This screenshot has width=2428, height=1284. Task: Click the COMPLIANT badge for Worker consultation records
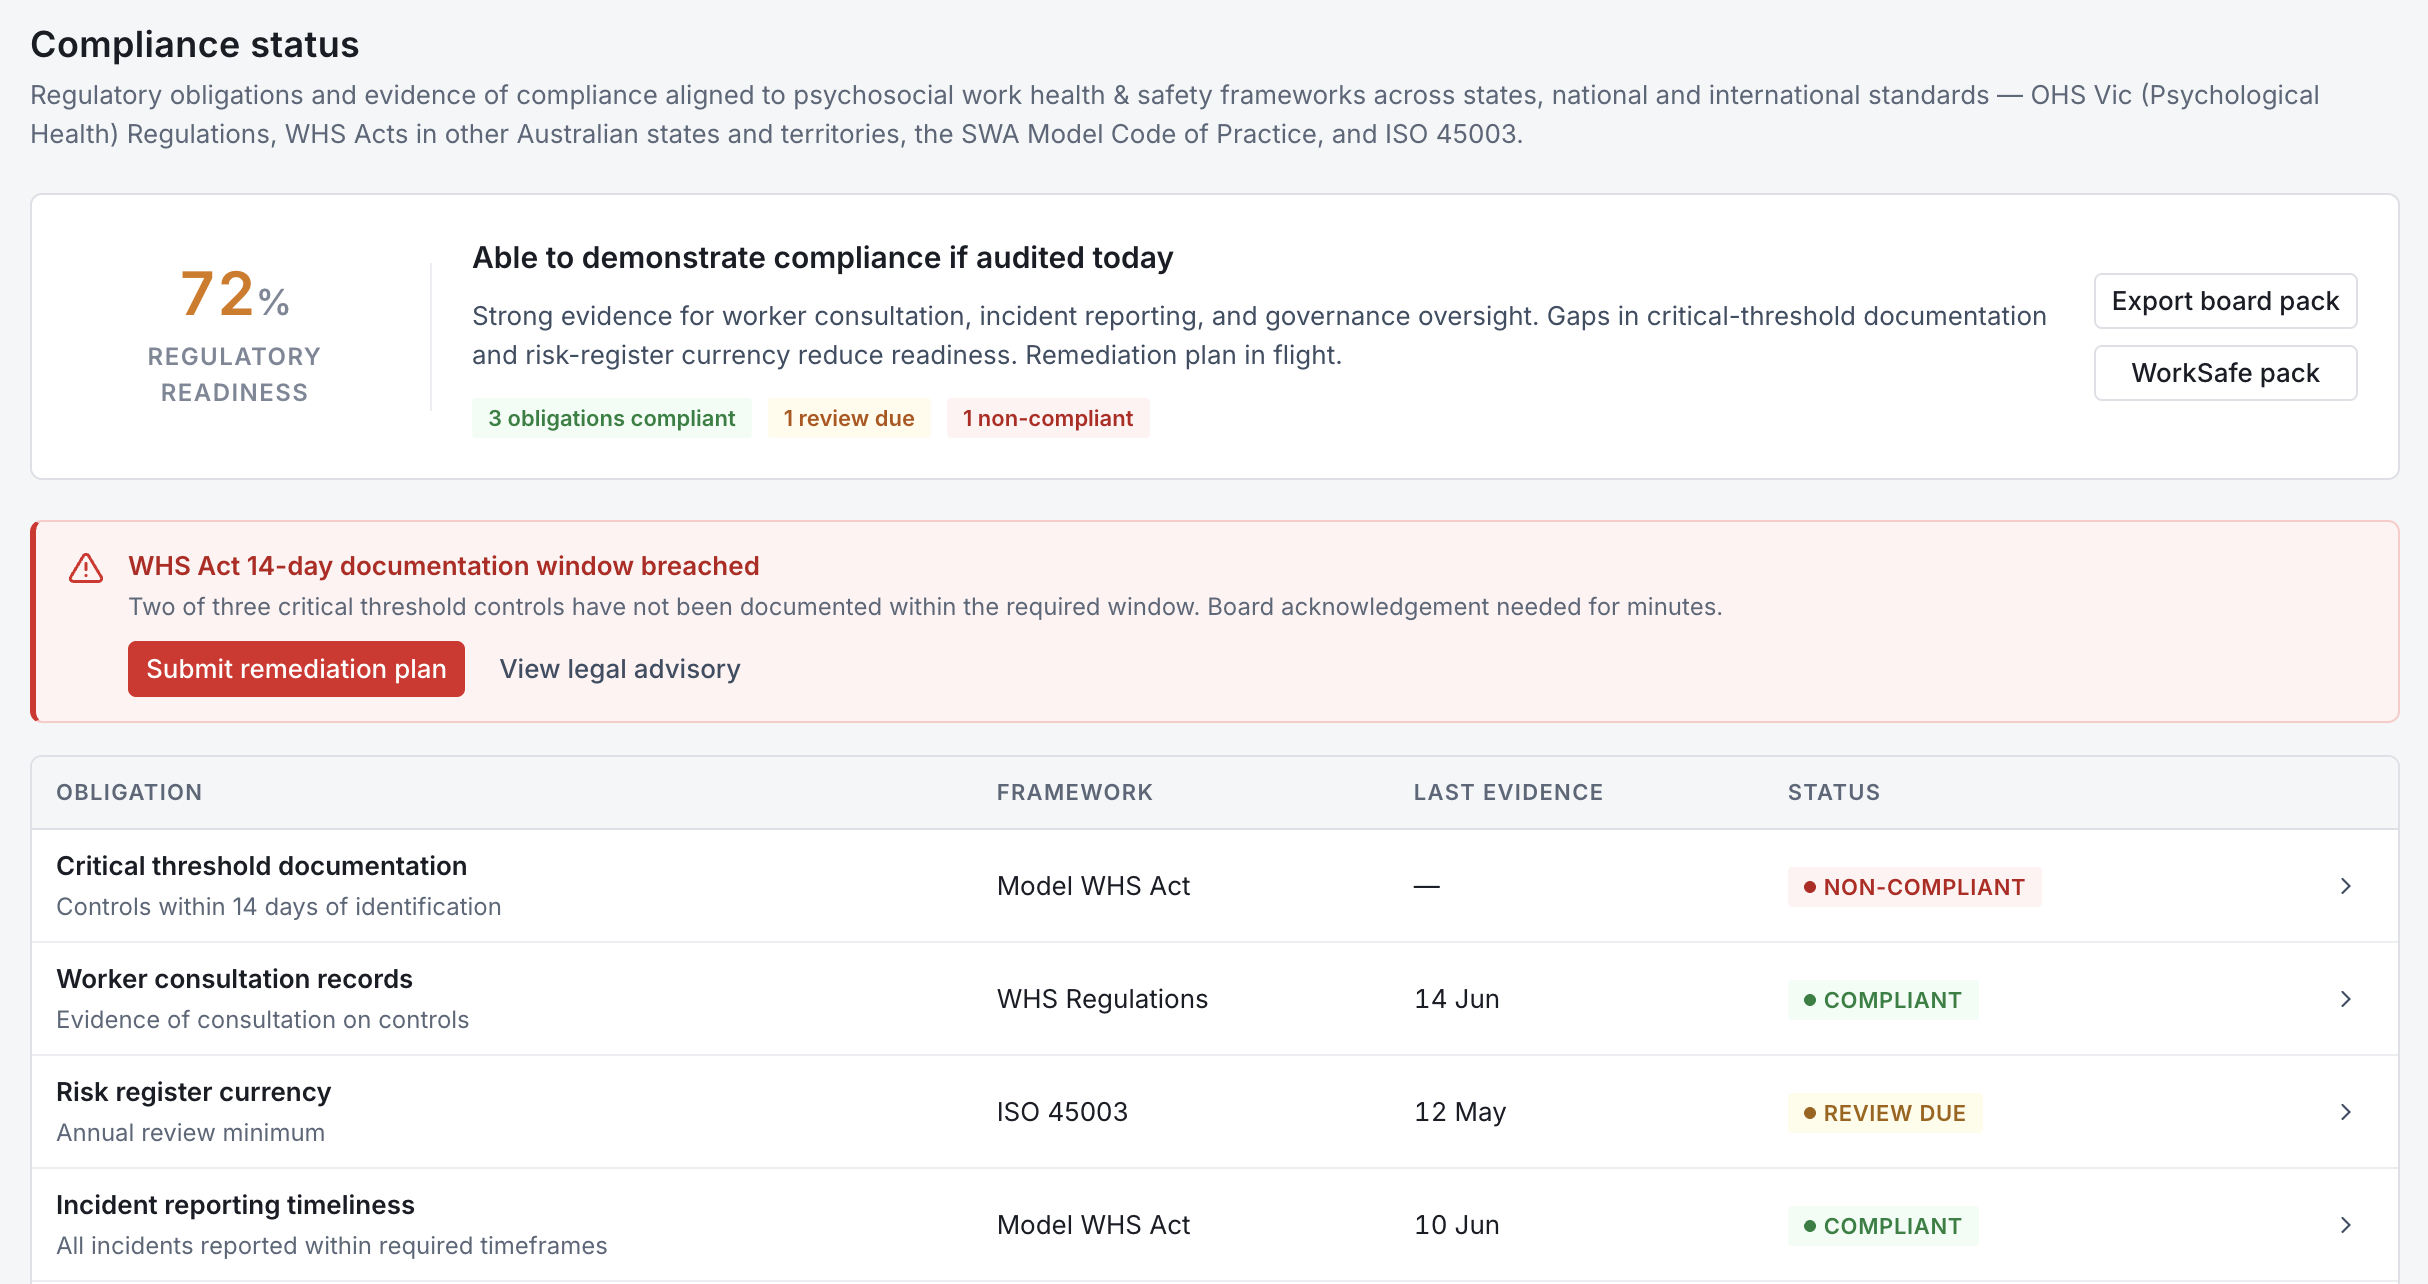[1882, 1000]
